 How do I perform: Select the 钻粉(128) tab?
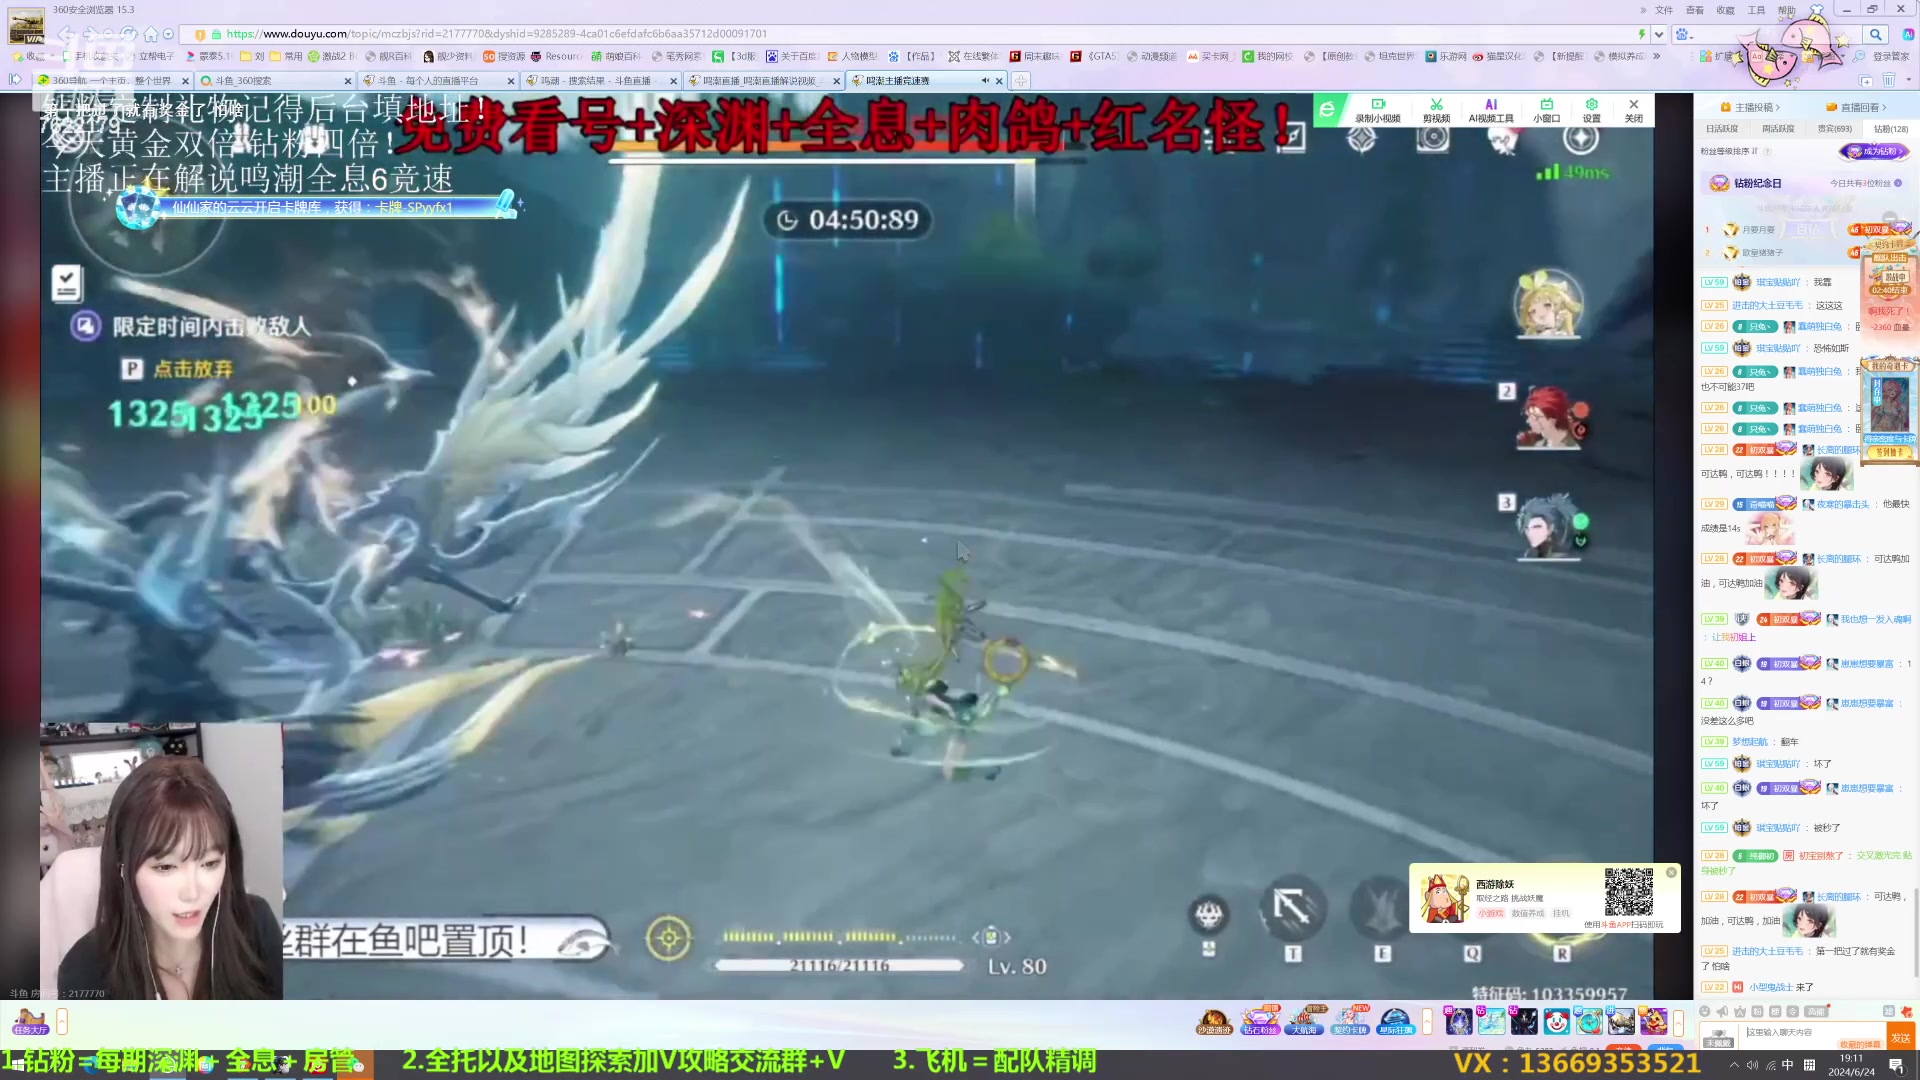point(1891,129)
